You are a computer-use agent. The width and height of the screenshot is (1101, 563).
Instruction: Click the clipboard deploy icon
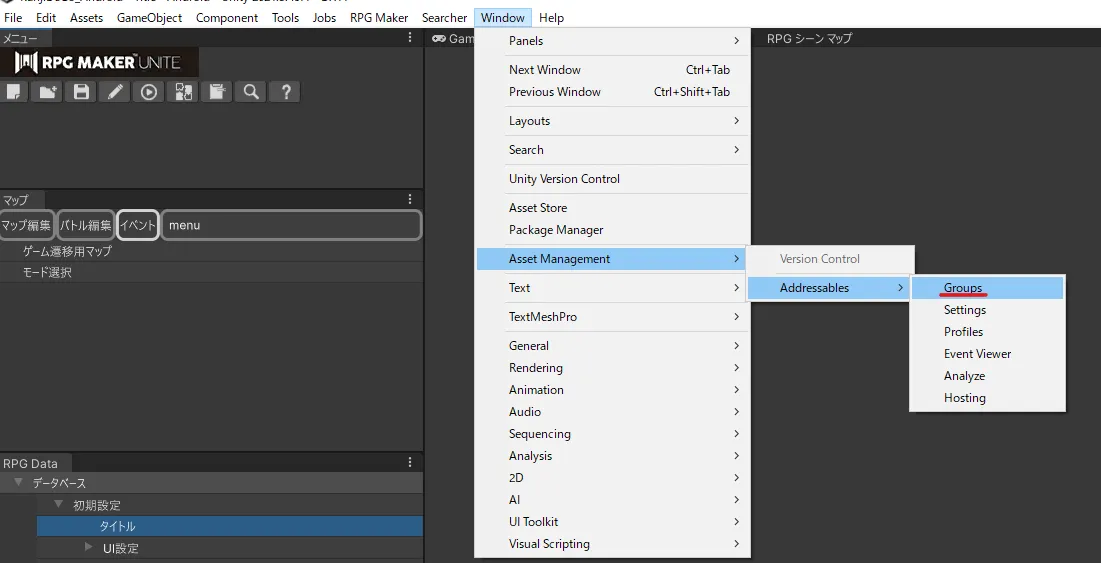pos(217,92)
